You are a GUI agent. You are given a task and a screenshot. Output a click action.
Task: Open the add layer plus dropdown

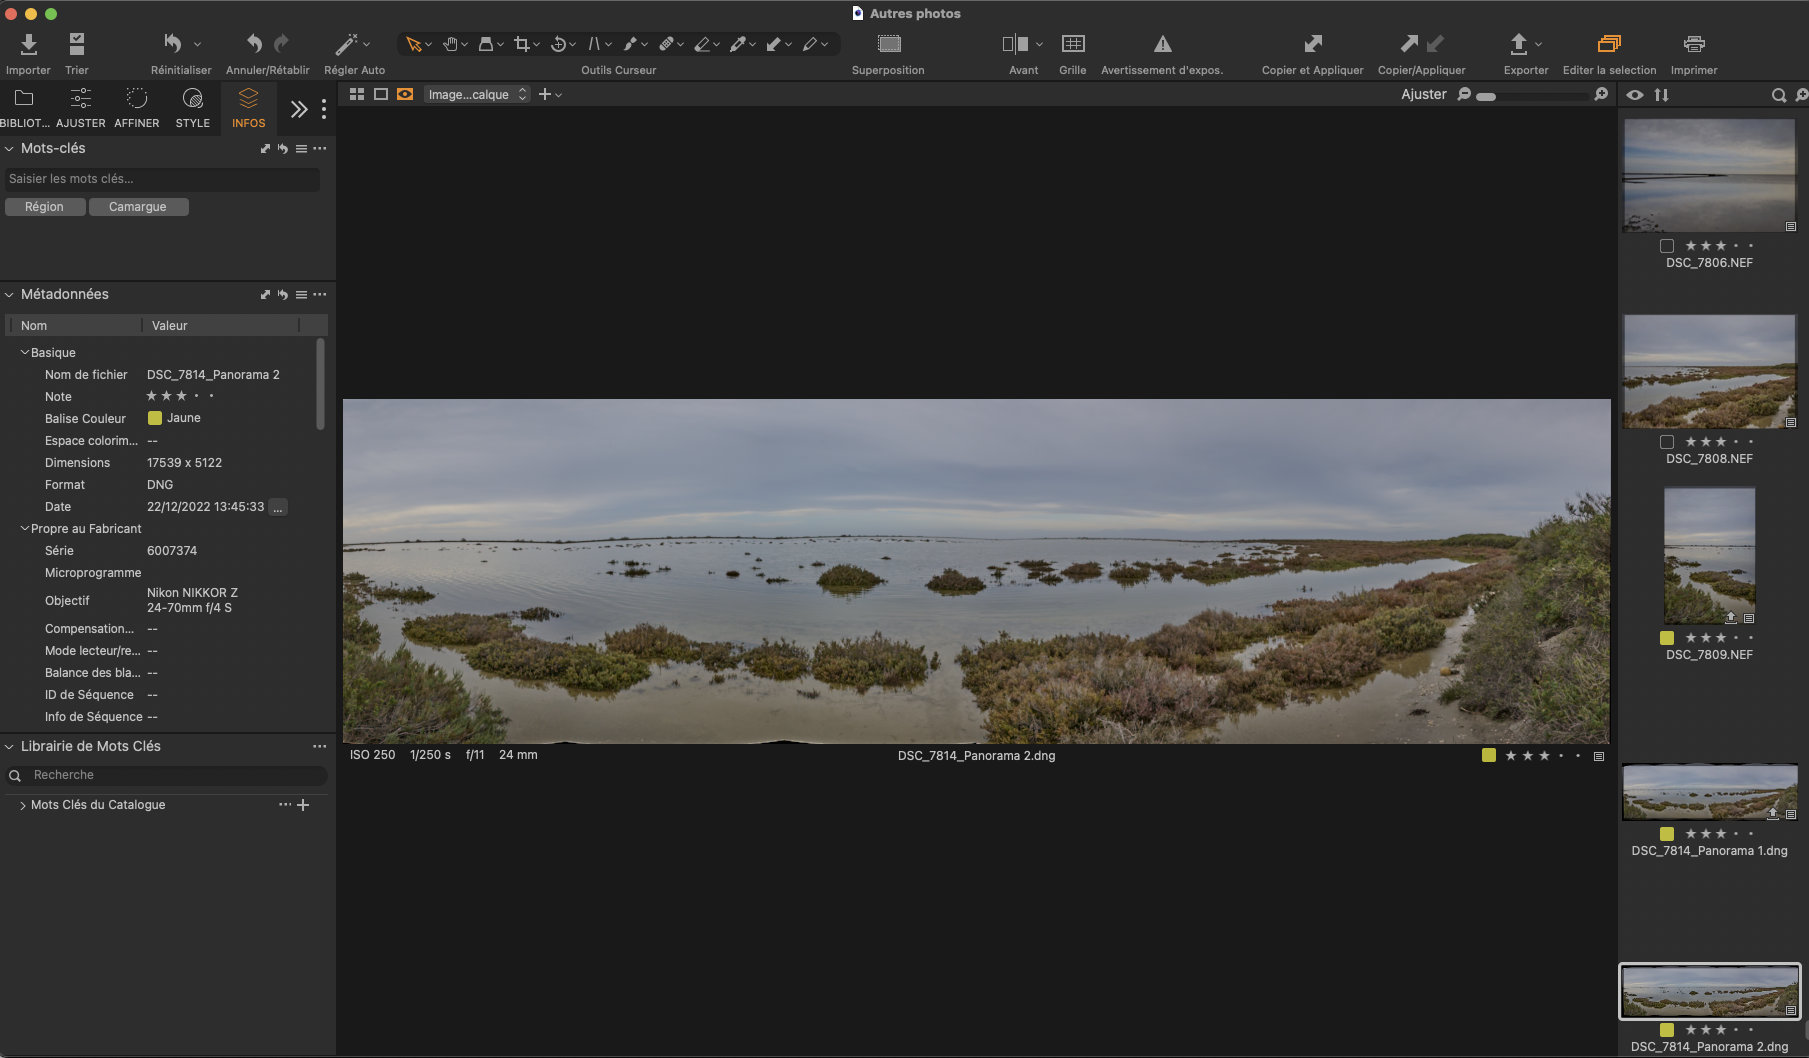tap(550, 94)
